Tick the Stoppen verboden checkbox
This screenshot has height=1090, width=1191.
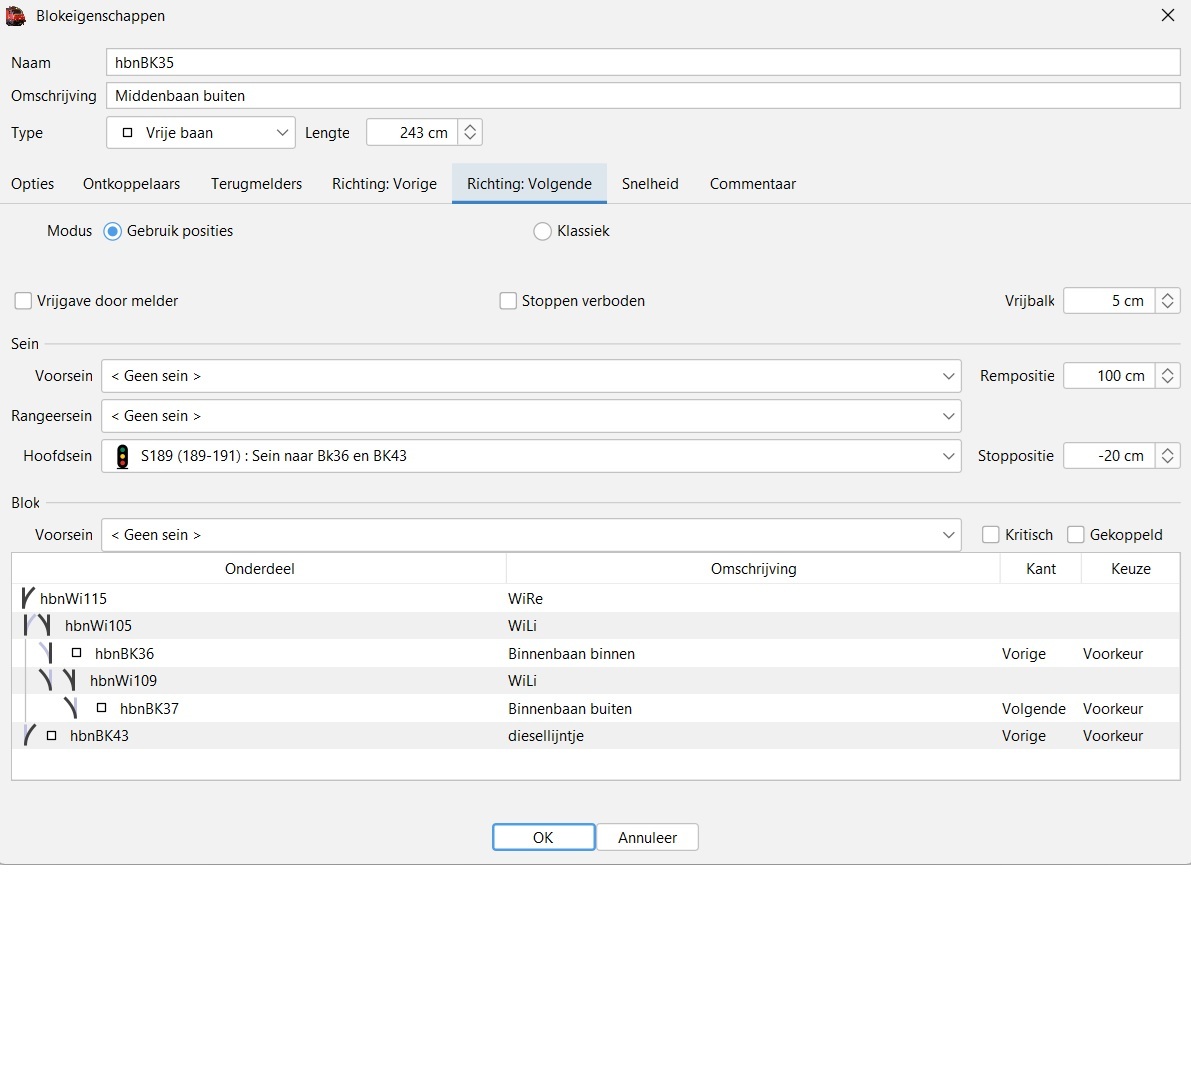[508, 301]
